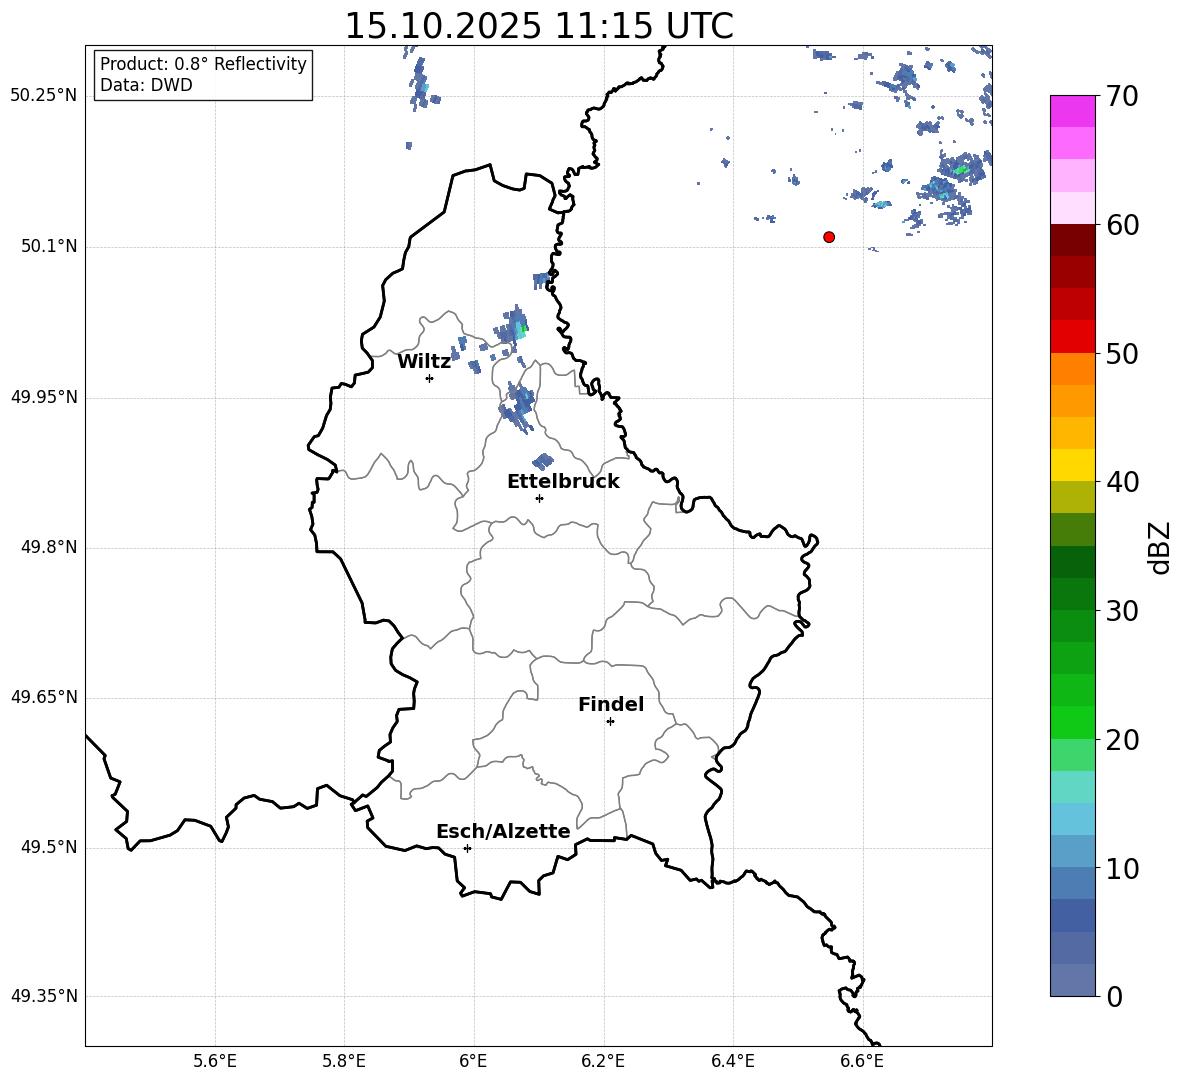This screenshot has width=1184, height=1081.
Task: Click the 10 colorbar tick label
Action: [x=1122, y=868]
